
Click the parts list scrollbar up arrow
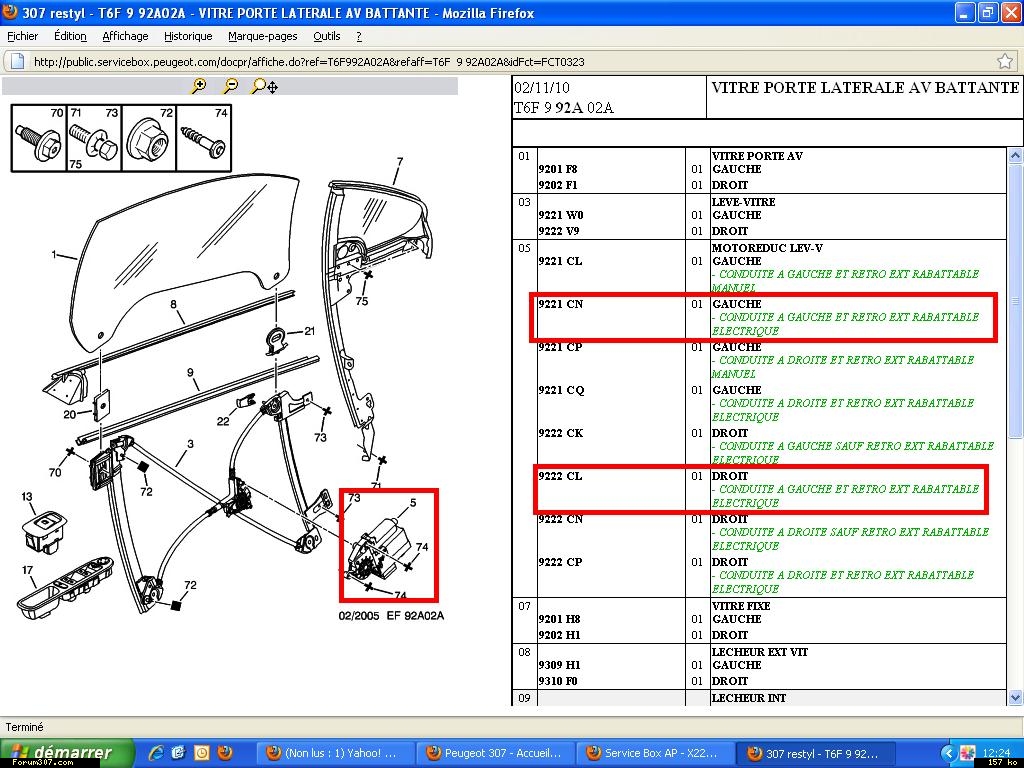click(1014, 155)
